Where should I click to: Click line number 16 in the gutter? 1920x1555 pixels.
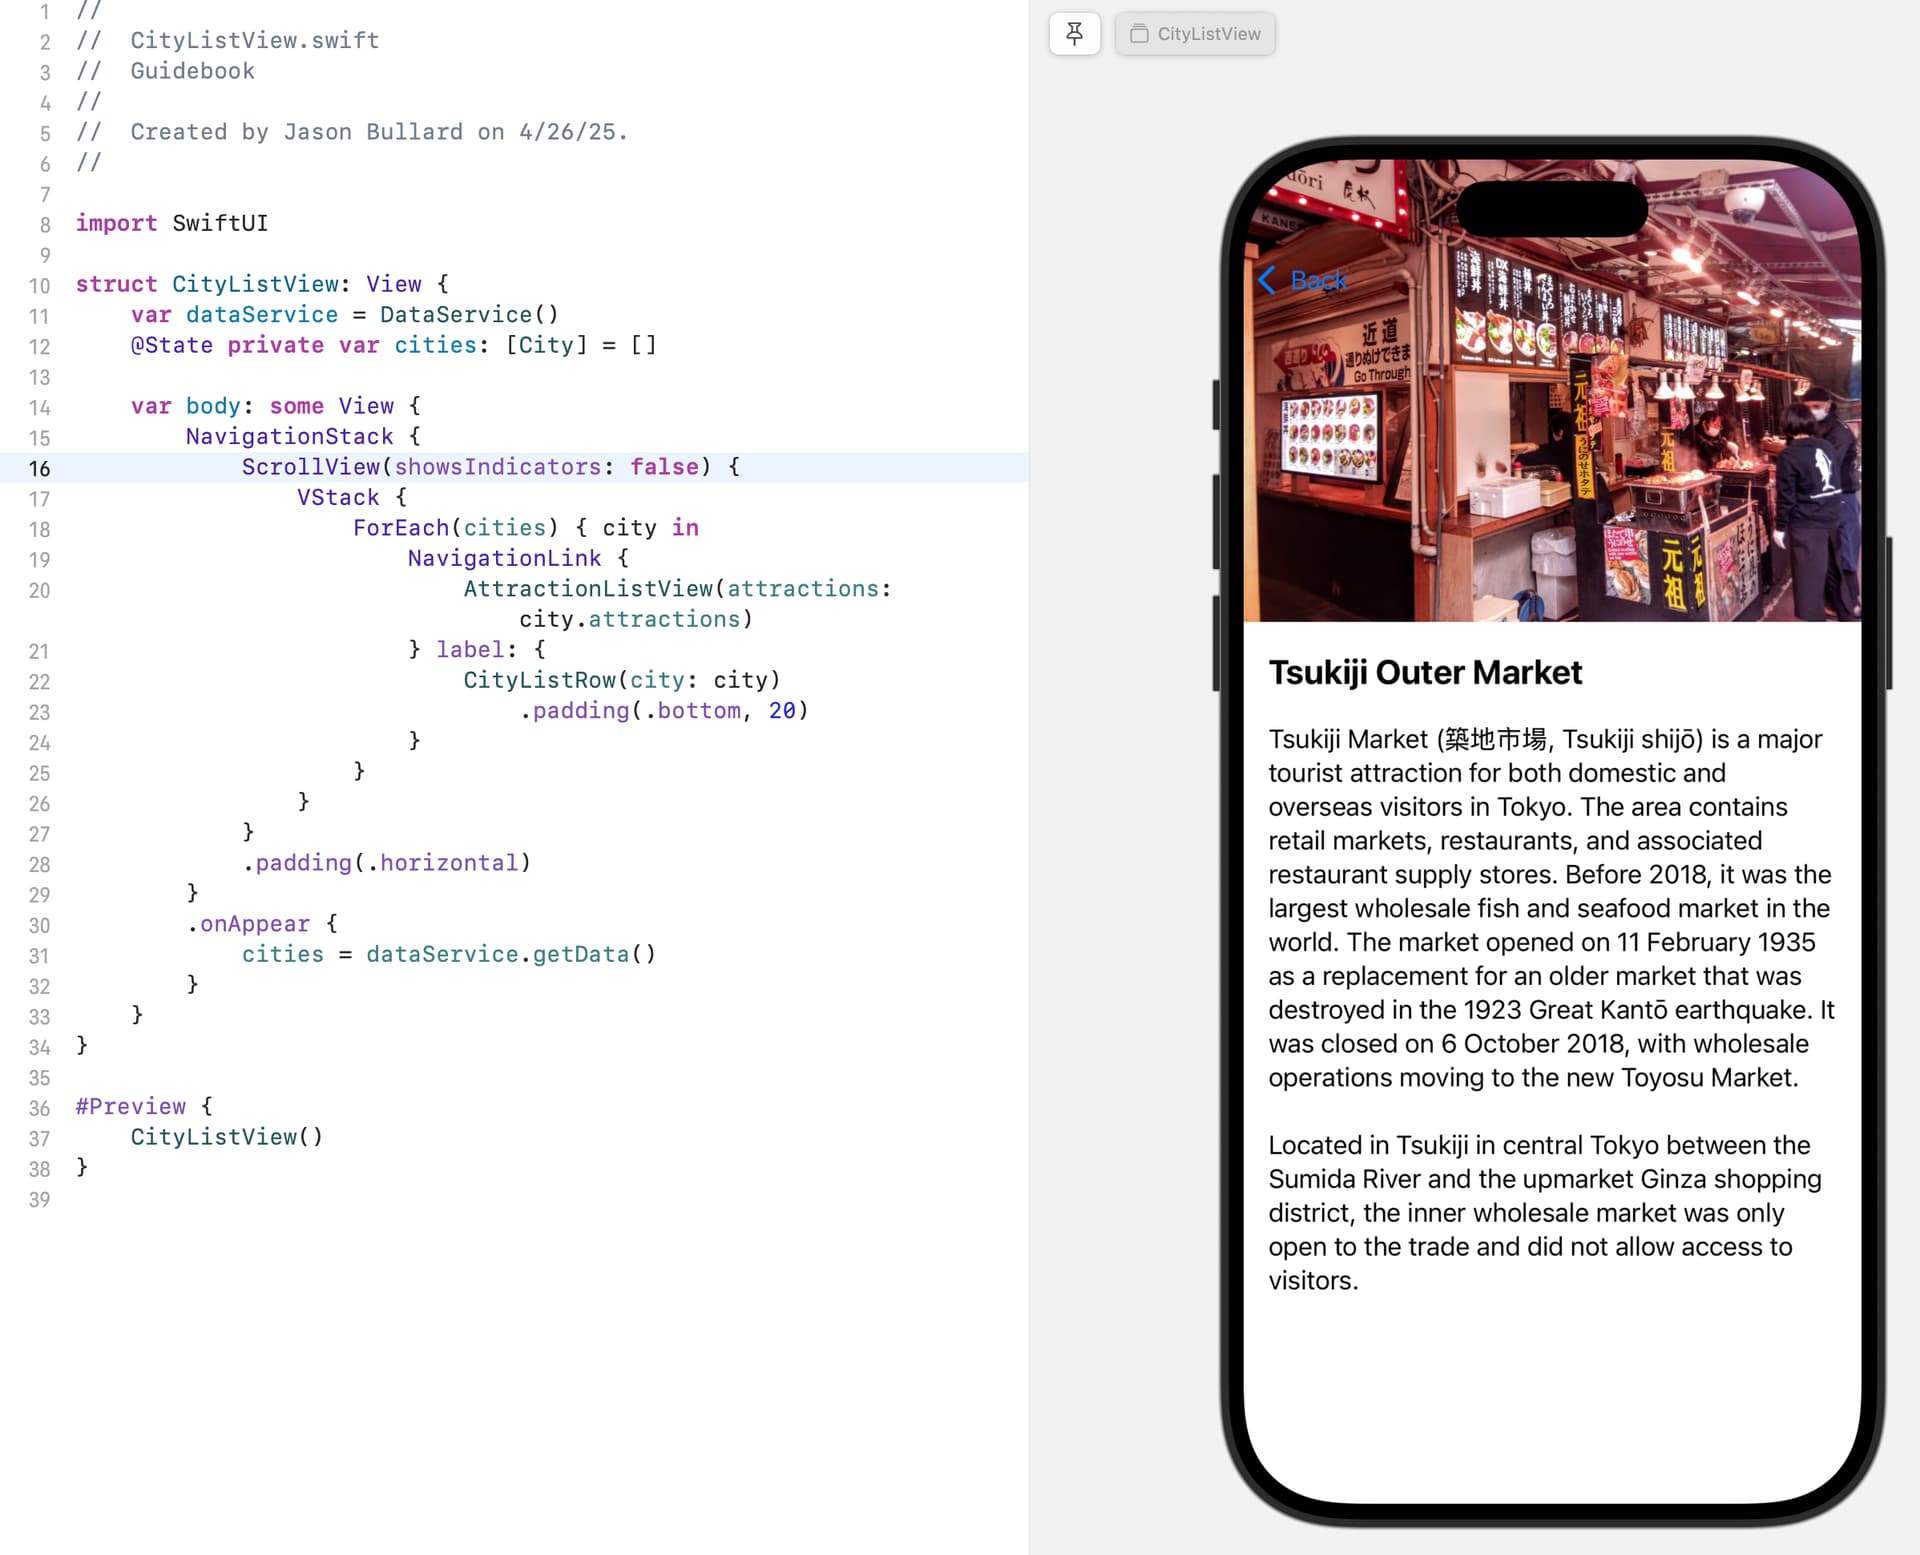(39, 468)
